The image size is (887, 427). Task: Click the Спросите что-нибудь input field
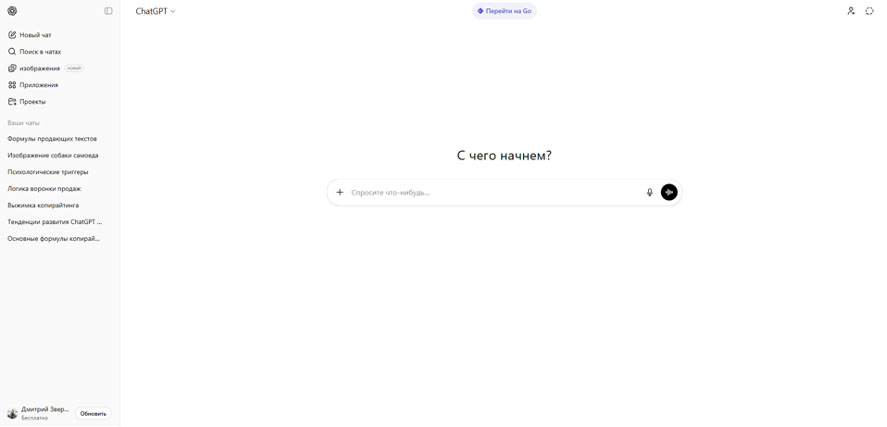click(x=490, y=192)
